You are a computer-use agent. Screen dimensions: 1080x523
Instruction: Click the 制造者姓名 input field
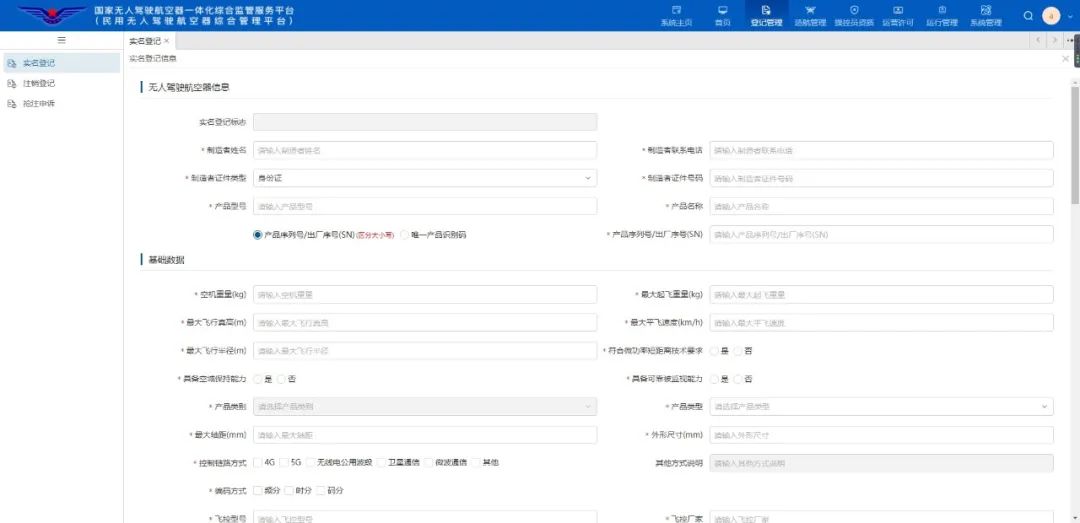(x=425, y=150)
